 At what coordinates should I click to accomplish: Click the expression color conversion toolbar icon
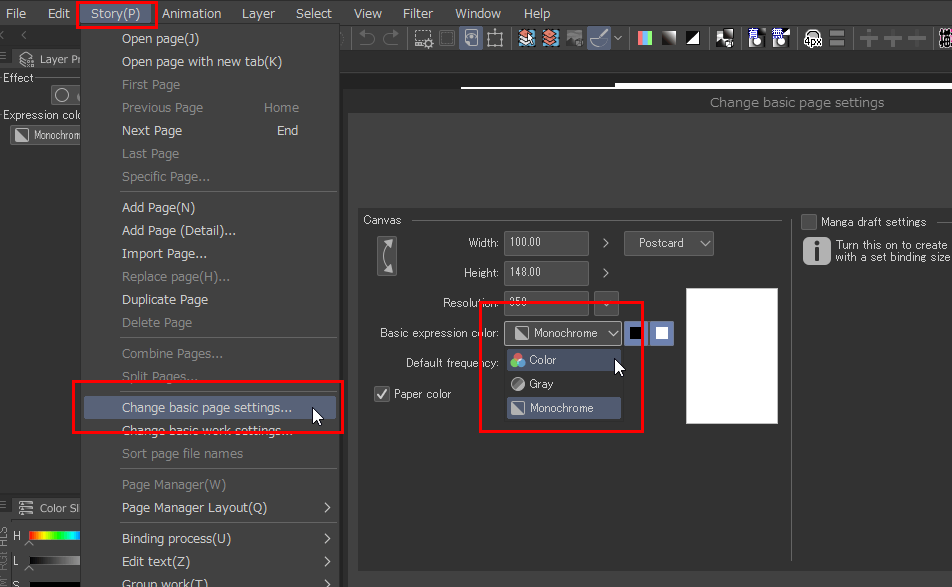tap(724, 38)
